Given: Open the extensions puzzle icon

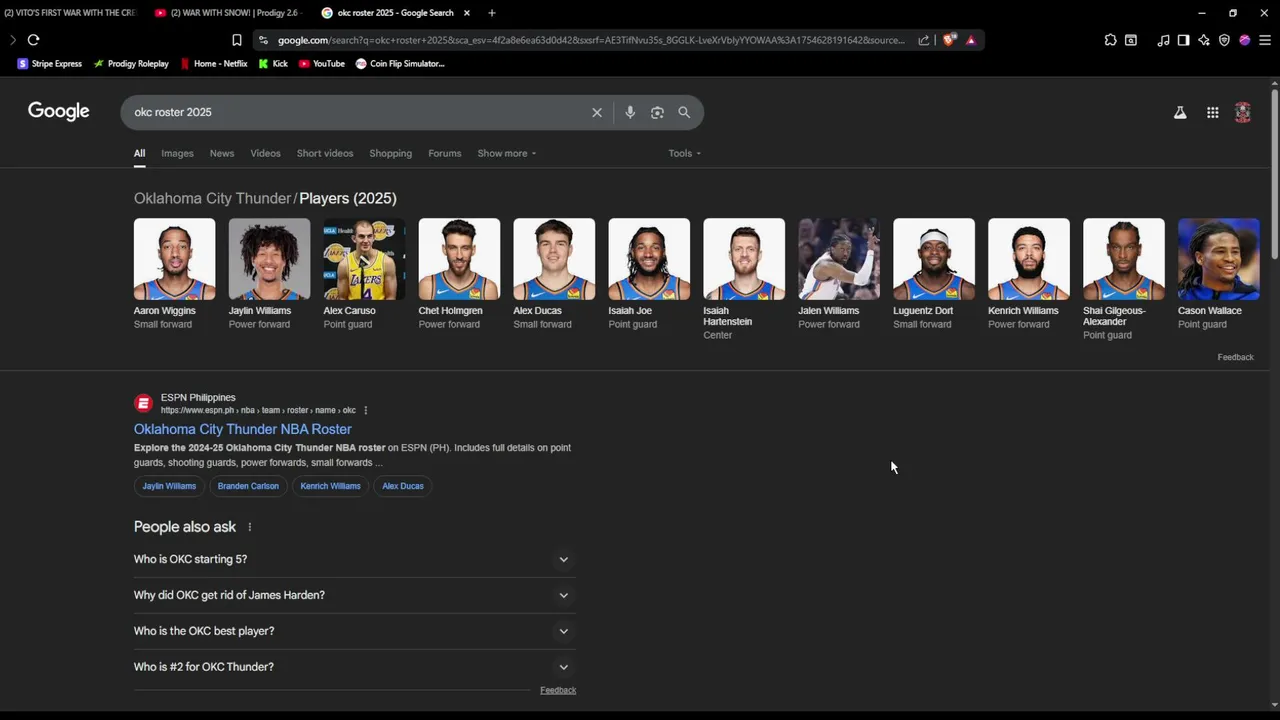Looking at the screenshot, I should [x=1110, y=40].
